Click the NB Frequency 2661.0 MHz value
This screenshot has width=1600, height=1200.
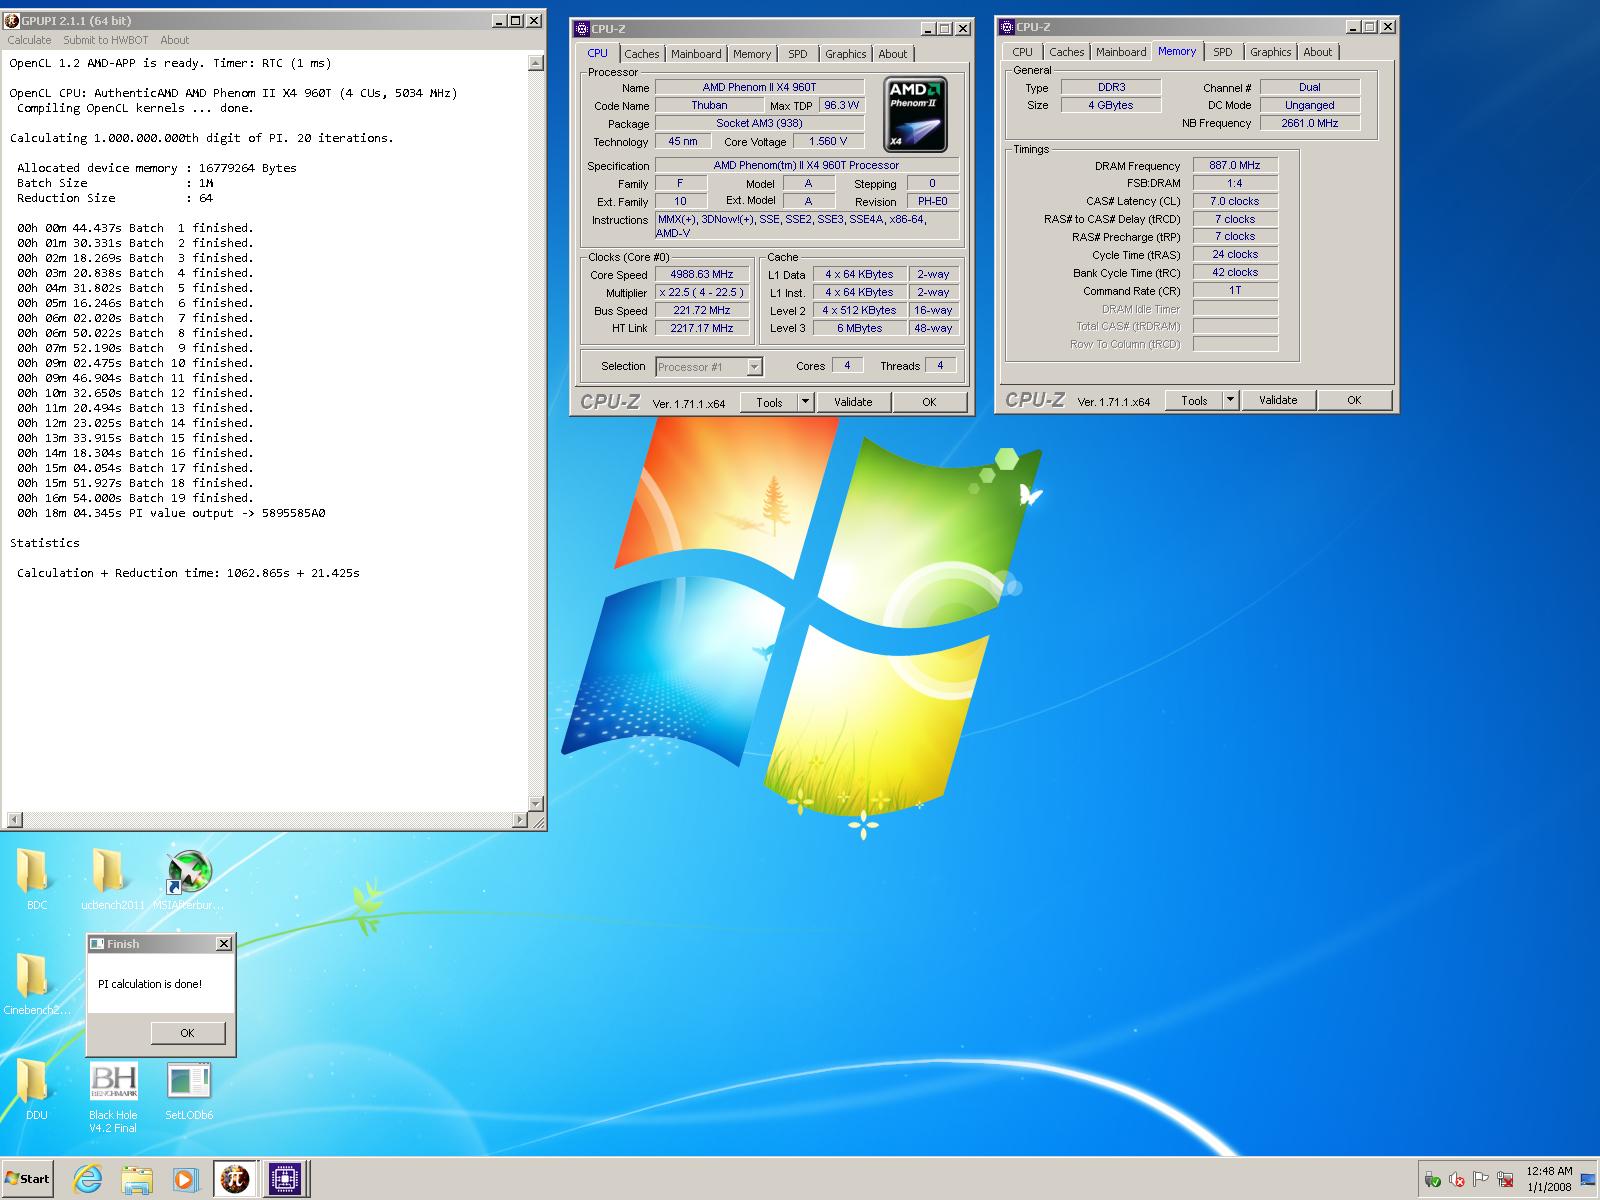click(x=1309, y=123)
